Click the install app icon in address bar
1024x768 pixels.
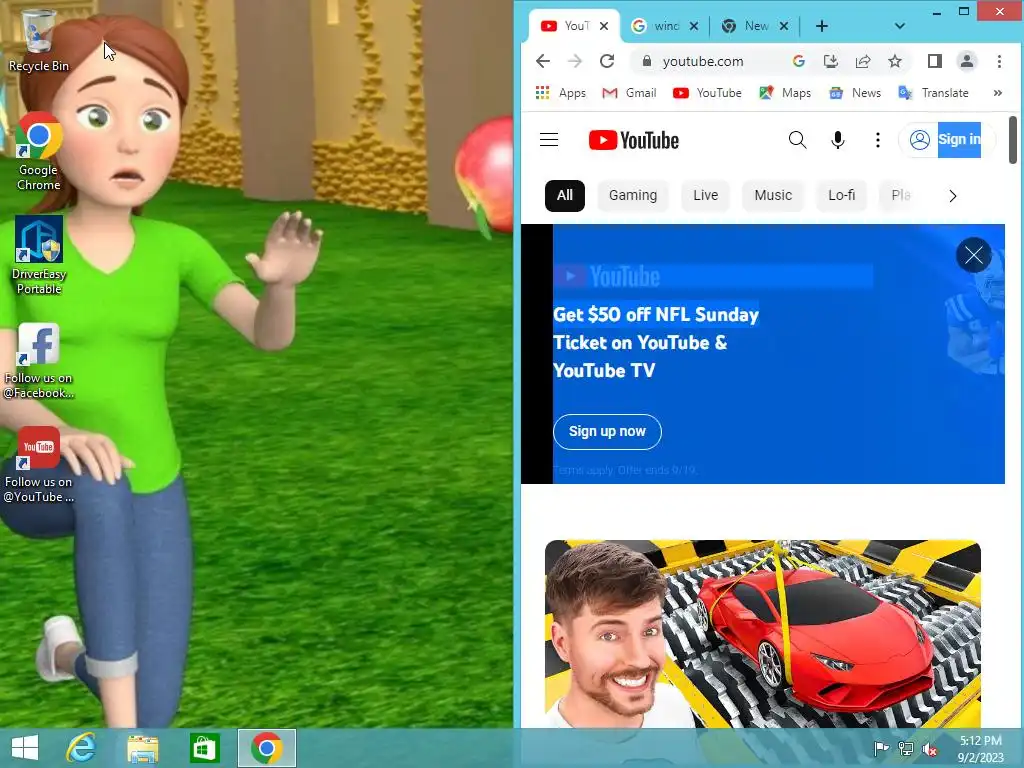click(x=831, y=61)
